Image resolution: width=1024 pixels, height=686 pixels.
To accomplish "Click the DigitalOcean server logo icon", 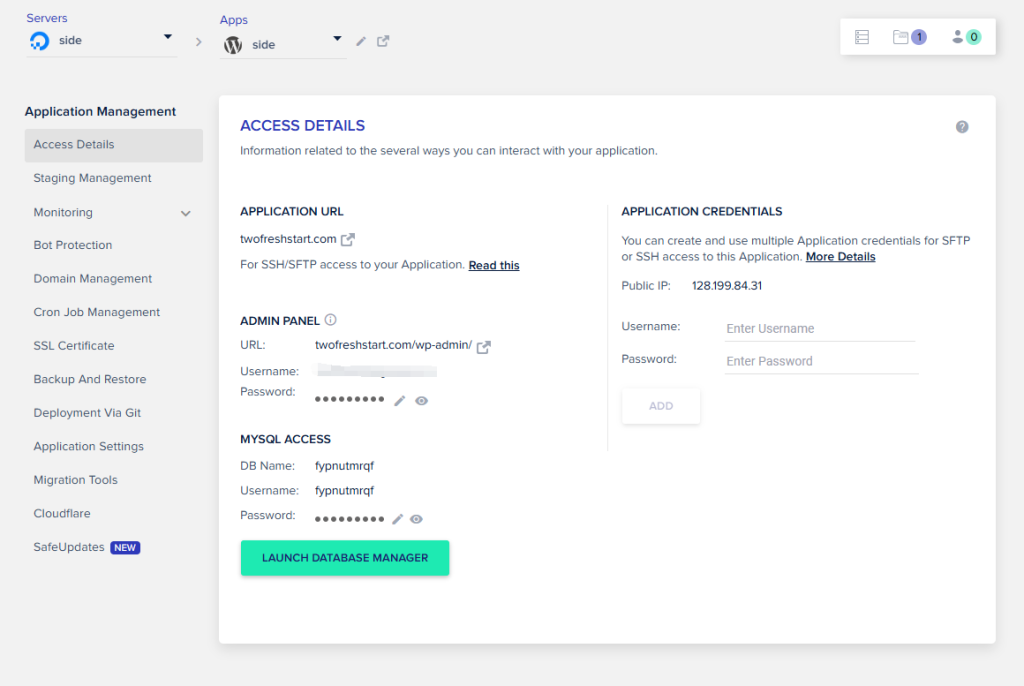I will (x=39, y=41).
